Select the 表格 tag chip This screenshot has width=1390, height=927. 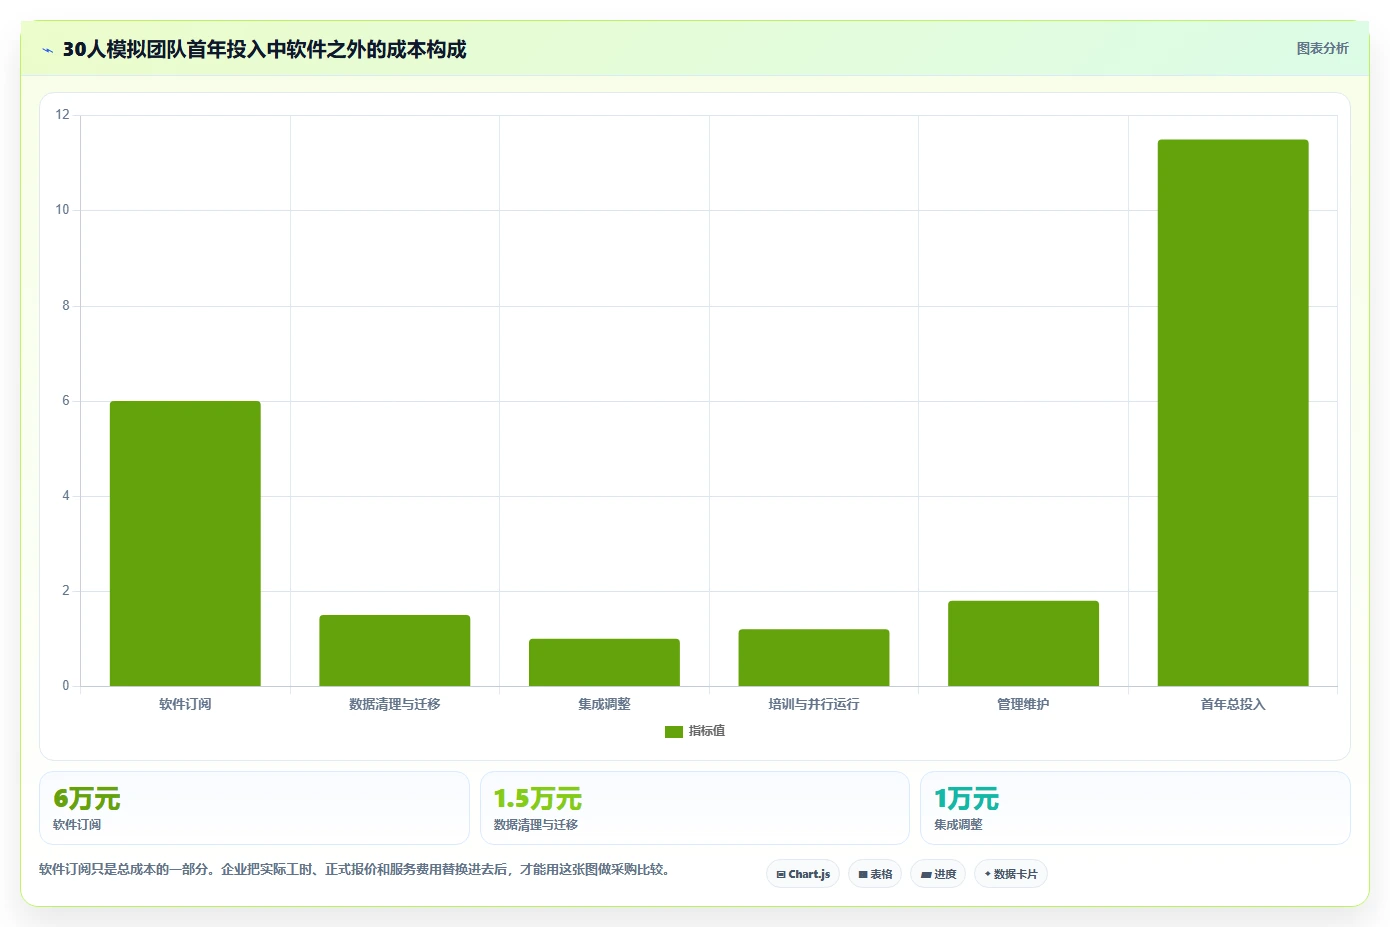click(875, 874)
